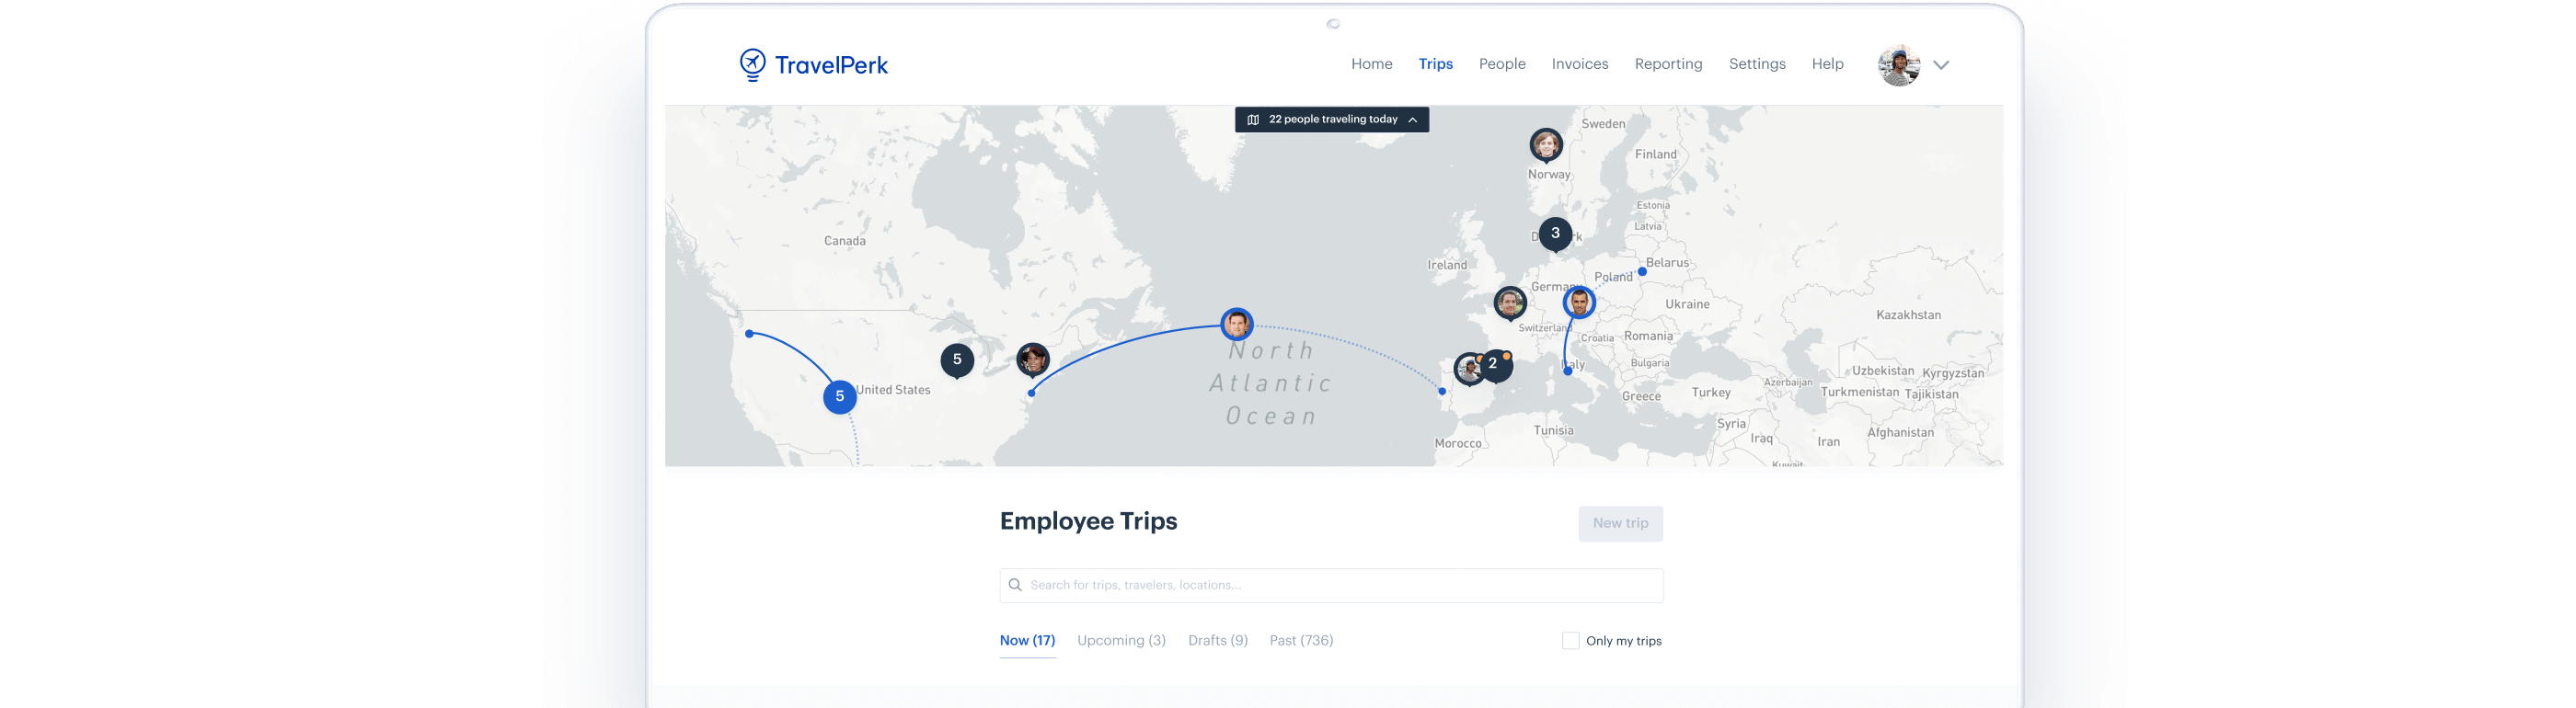This screenshot has height=708, width=2576.
Task: Open the Home menu item
Action: coord(1371,64)
